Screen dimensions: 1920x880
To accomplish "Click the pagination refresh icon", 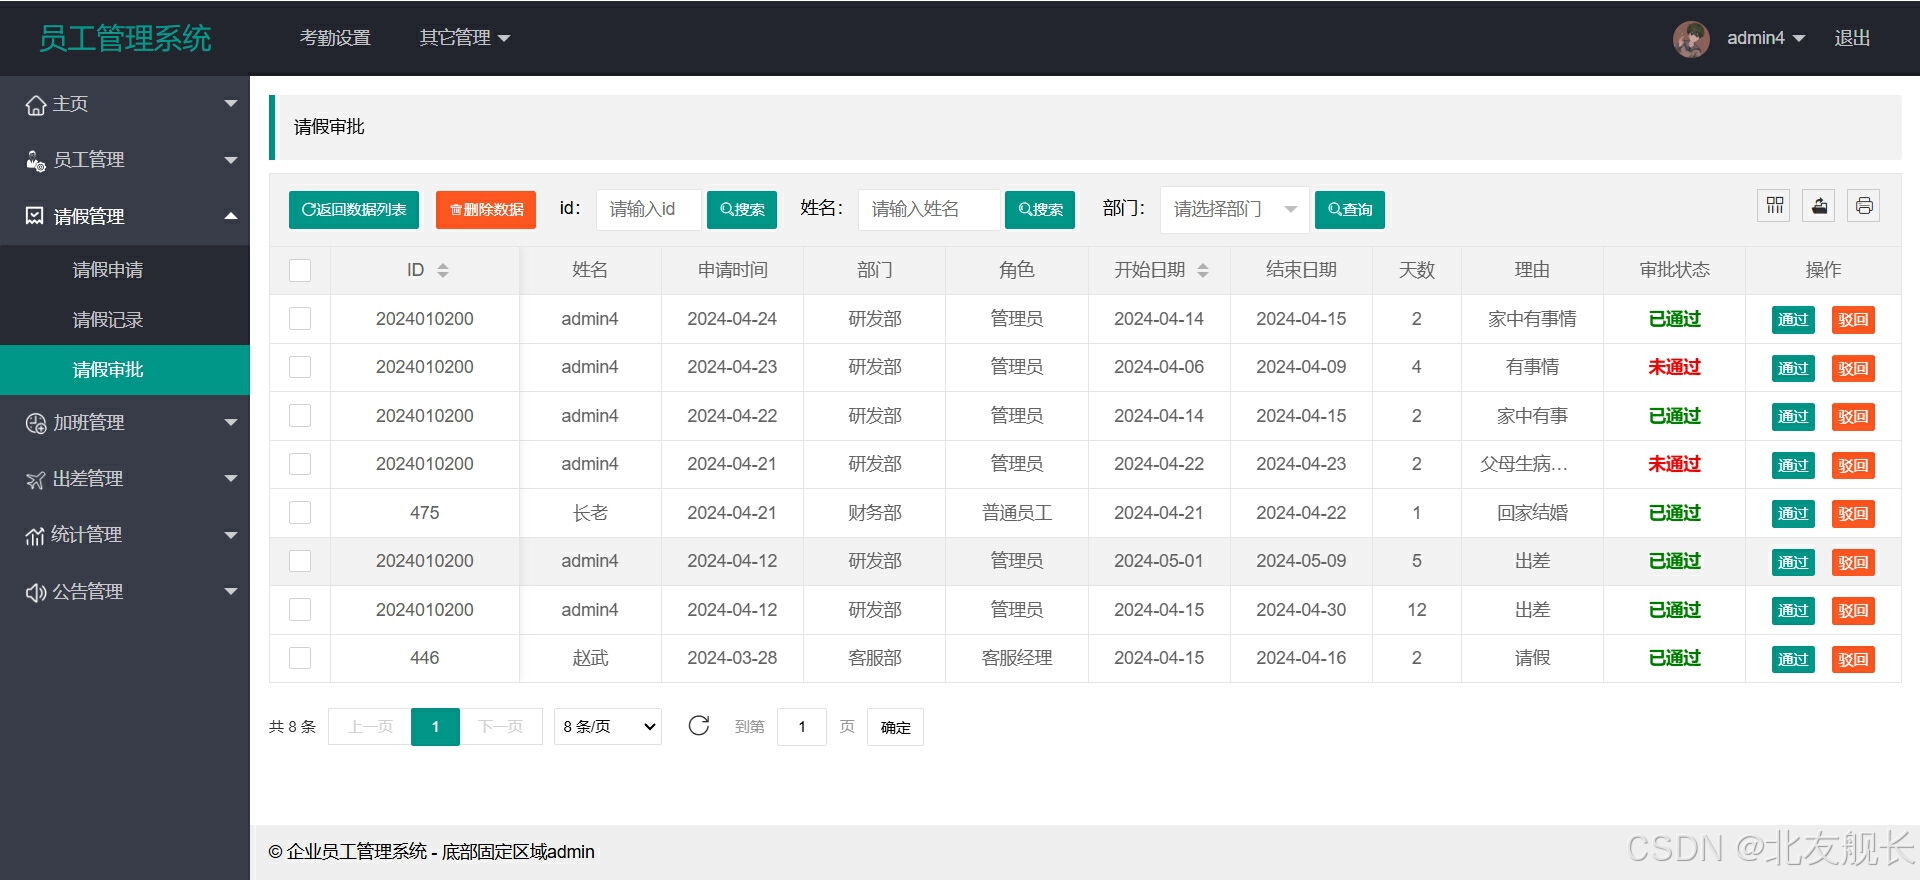I will (699, 725).
